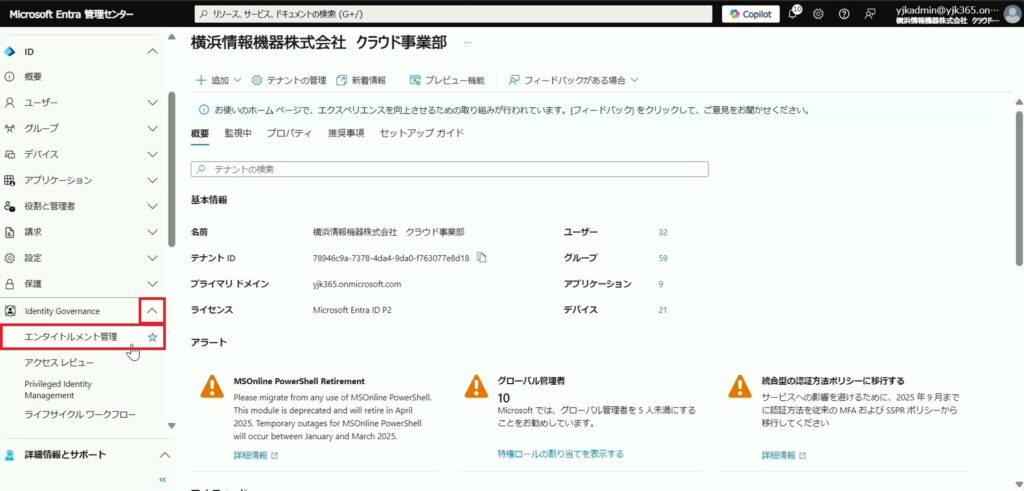
Task: Click the 請求 document icon in sidebar
Action: [9, 232]
